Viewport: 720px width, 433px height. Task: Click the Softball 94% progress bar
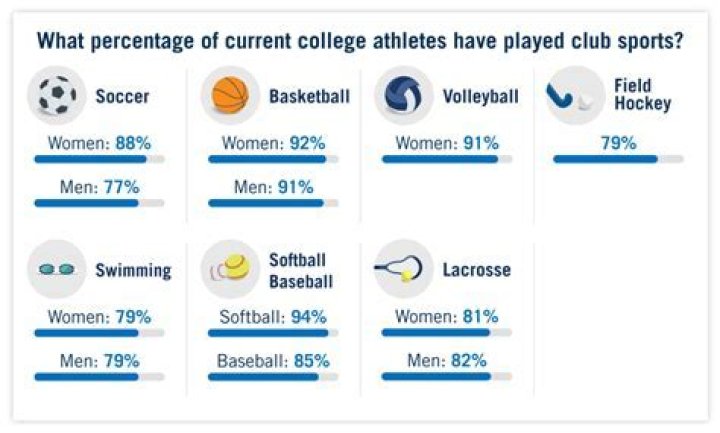pos(273,333)
